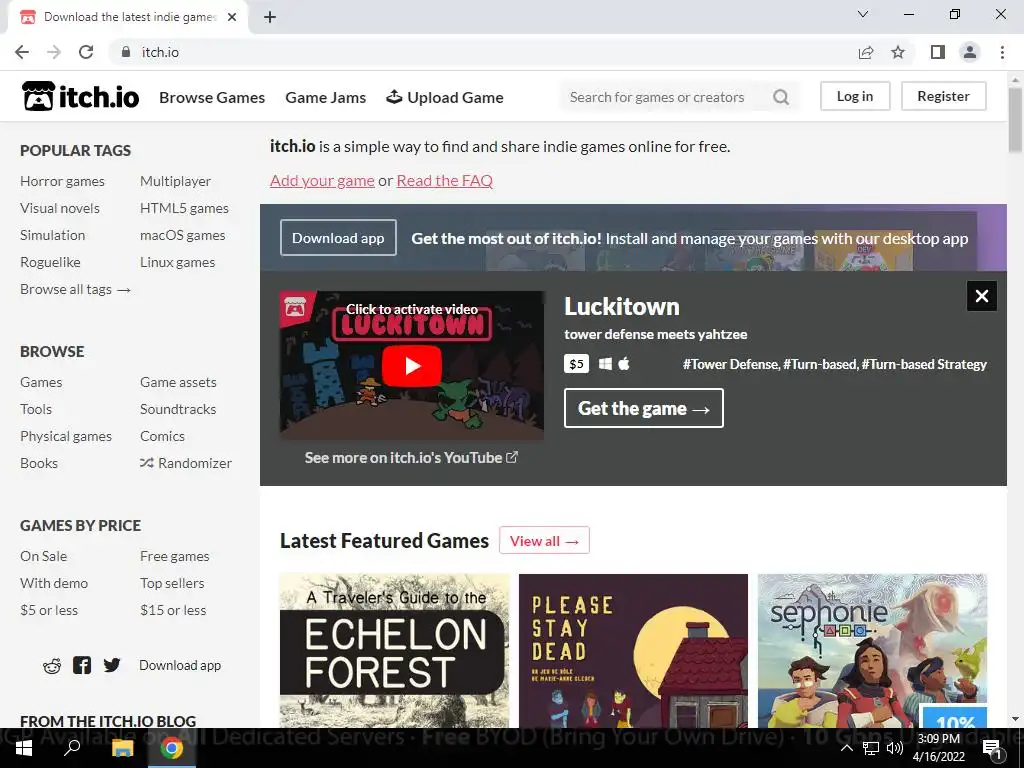Screen dimensions: 1024x768
Task: Click the Log in button
Action: pos(855,96)
